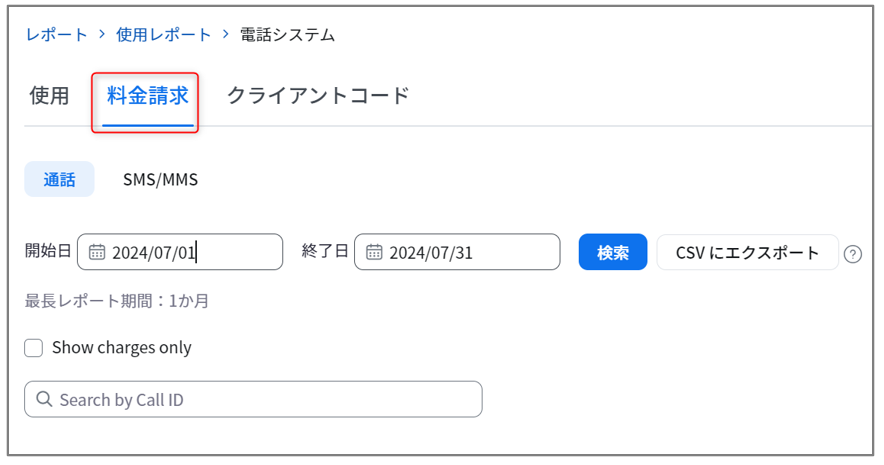Screen dimensions: 884x465
Task: Click CSV にエクスポート button
Action: pyautogui.click(x=748, y=252)
